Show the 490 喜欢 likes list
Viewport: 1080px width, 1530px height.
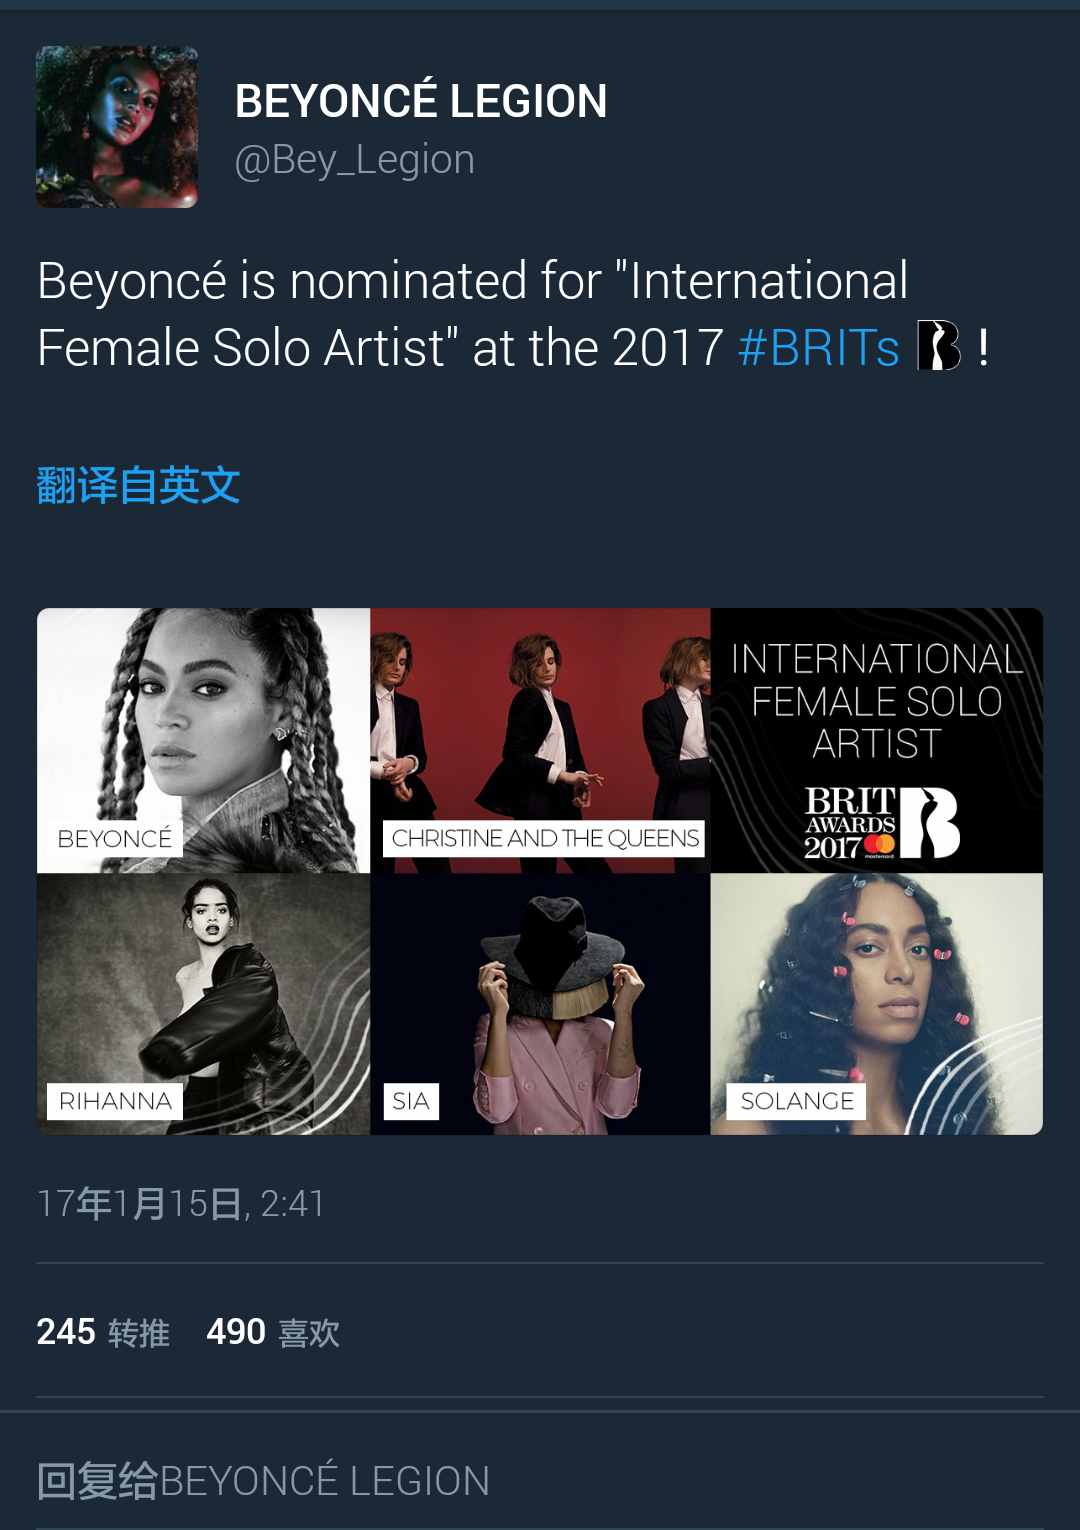[273, 1332]
